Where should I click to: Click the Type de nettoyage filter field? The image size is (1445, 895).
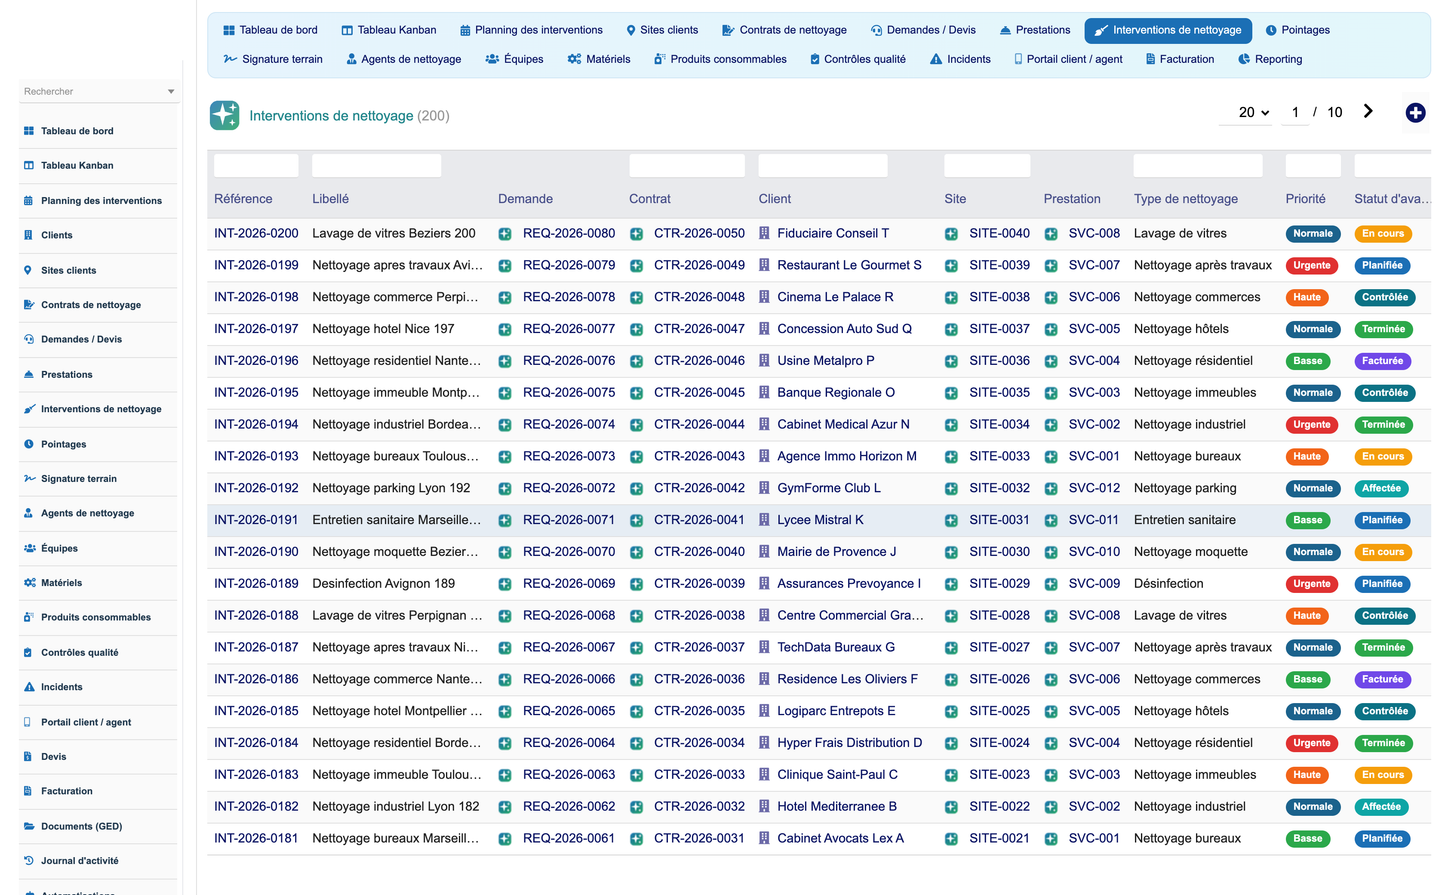click(x=1198, y=165)
